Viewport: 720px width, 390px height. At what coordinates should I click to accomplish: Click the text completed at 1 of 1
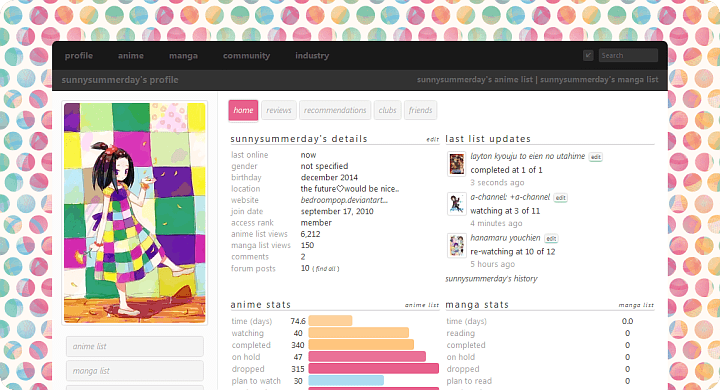coord(506,170)
